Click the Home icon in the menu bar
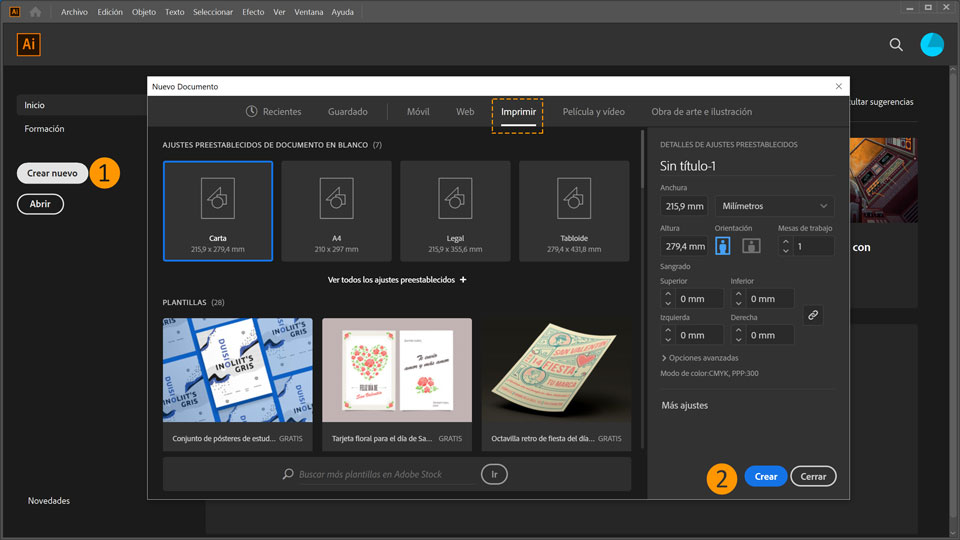Image resolution: width=960 pixels, height=540 pixels. click(36, 12)
